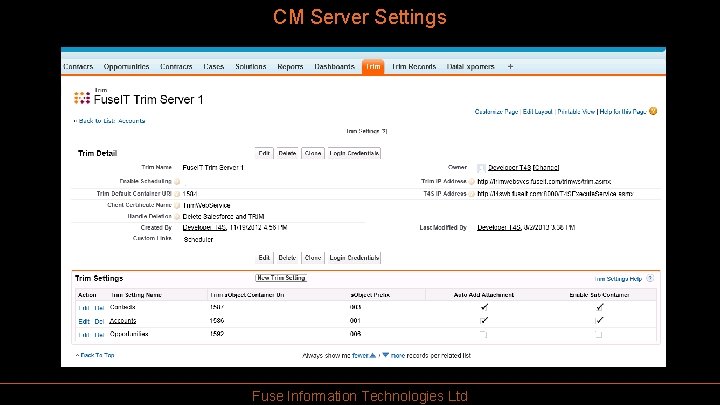This screenshot has width=720, height=405.
Task: Select the highlighted Trim tab
Action: coord(373,67)
